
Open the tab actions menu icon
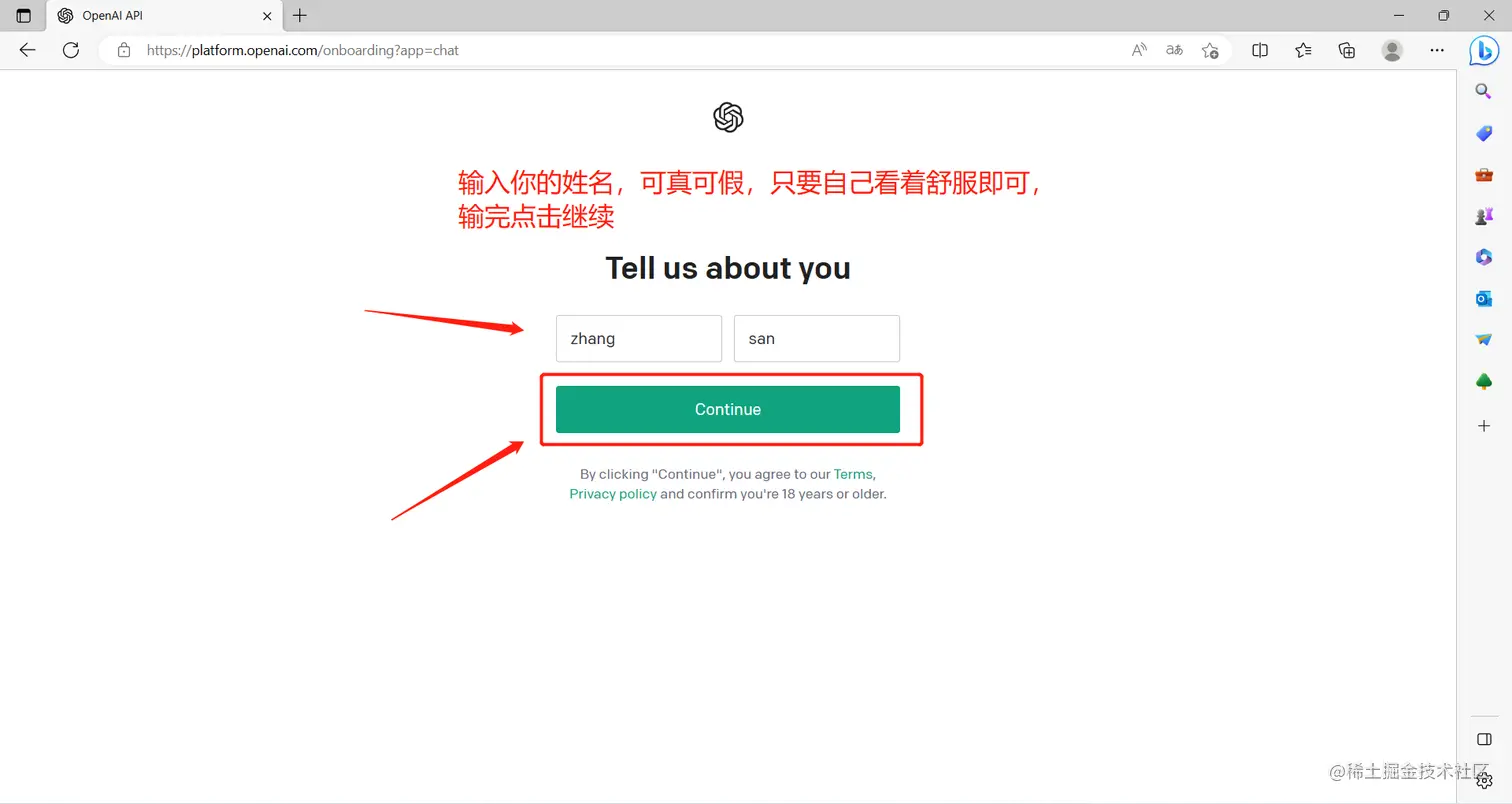pyautogui.click(x=24, y=16)
